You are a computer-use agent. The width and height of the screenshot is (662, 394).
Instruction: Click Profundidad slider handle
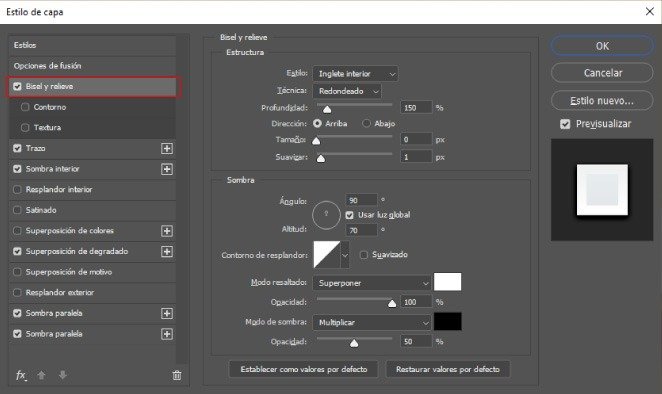(x=327, y=109)
